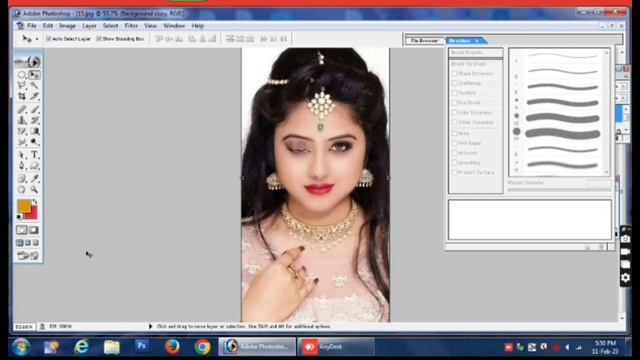
Task: Open the View menu
Action: click(150, 26)
